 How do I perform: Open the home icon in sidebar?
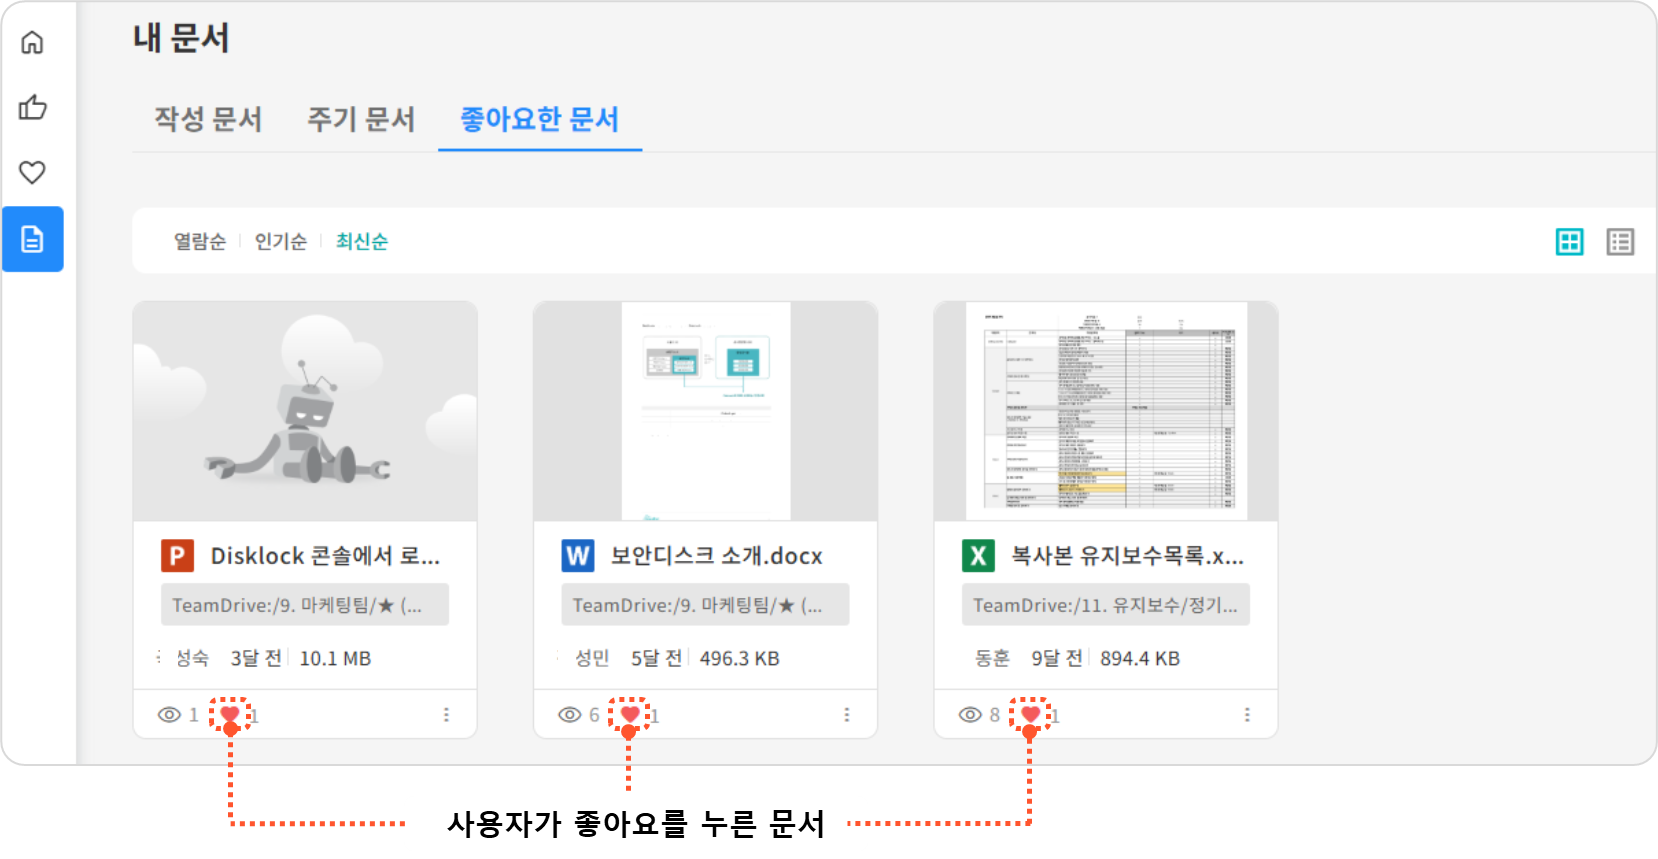point(32,42)
